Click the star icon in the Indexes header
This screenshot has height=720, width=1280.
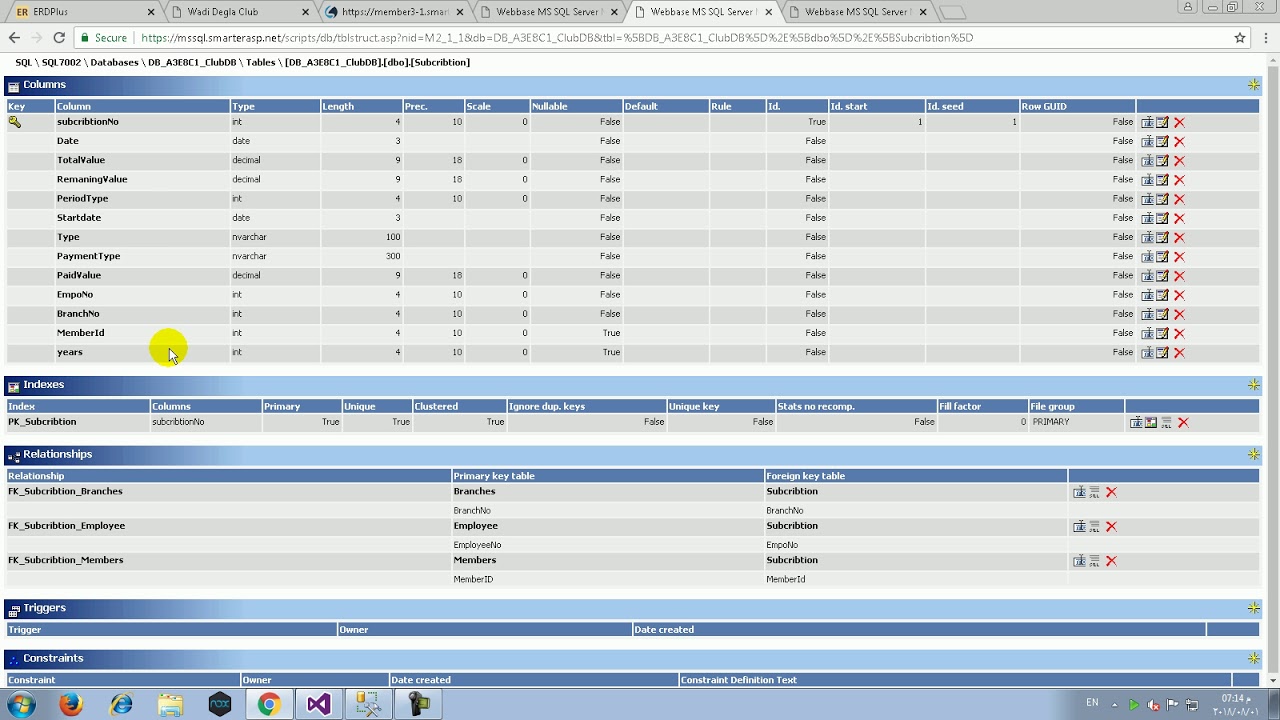[1254, 385]
